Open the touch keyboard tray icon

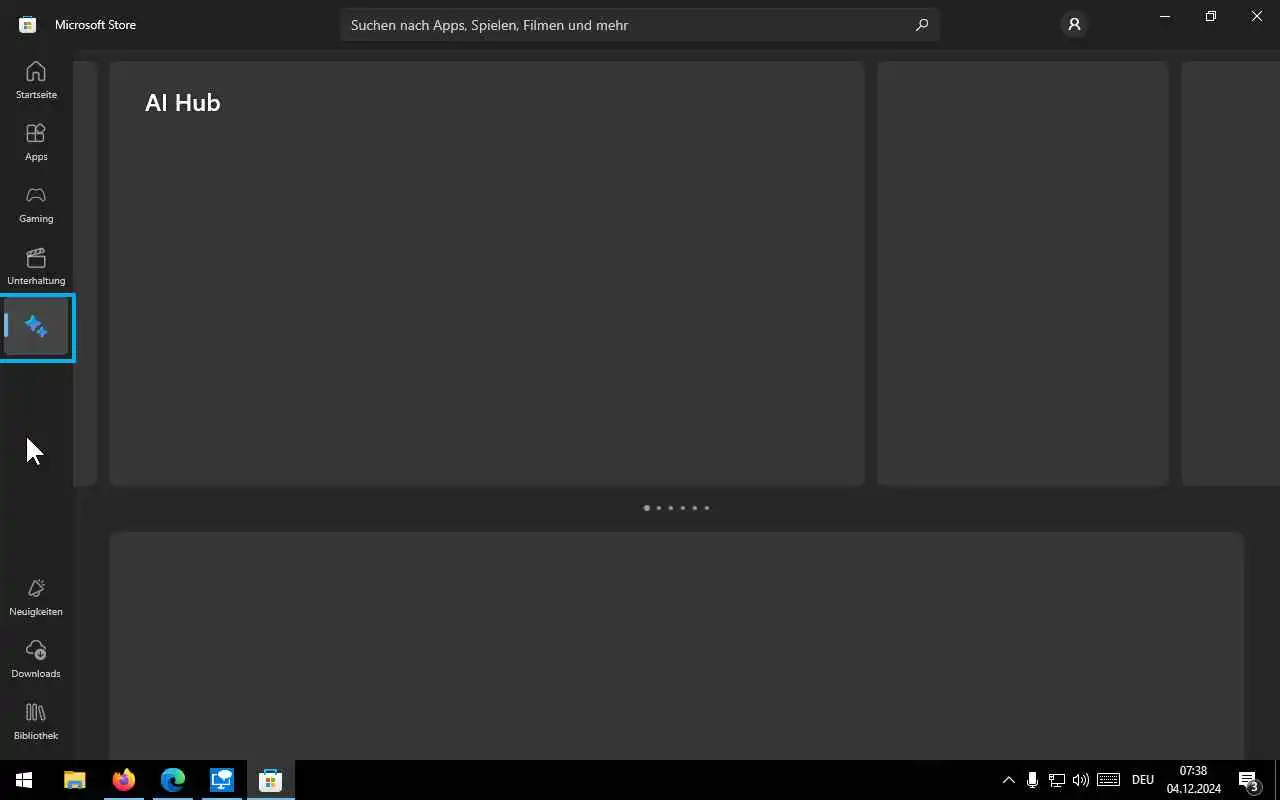1108,780
